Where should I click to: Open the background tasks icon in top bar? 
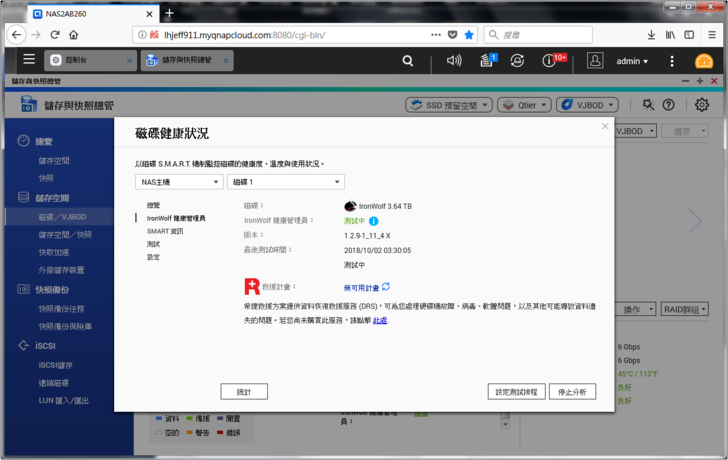click(x=487, y=61)
